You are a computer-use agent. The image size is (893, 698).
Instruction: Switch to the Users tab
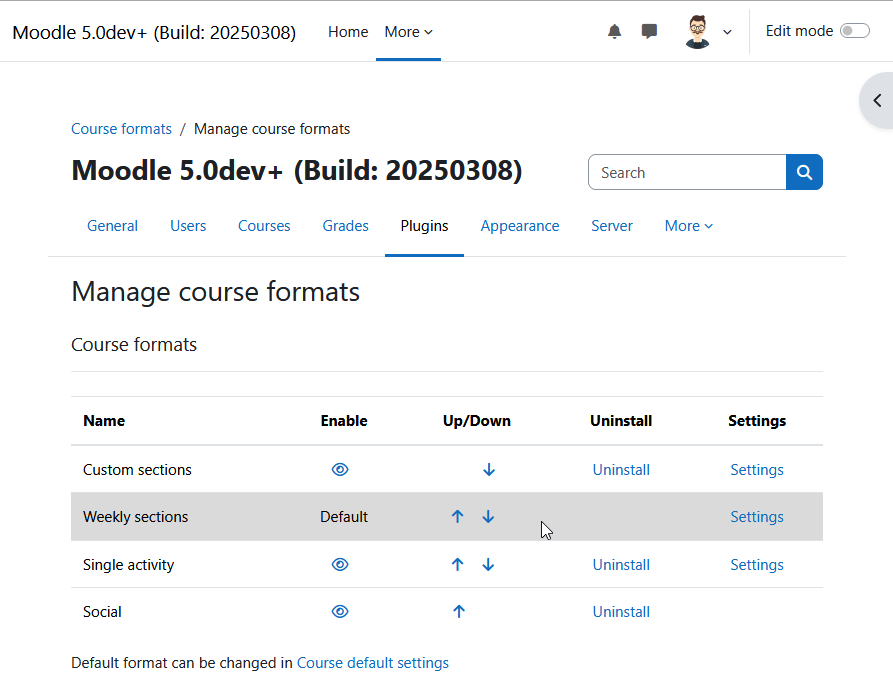(188, 226)
